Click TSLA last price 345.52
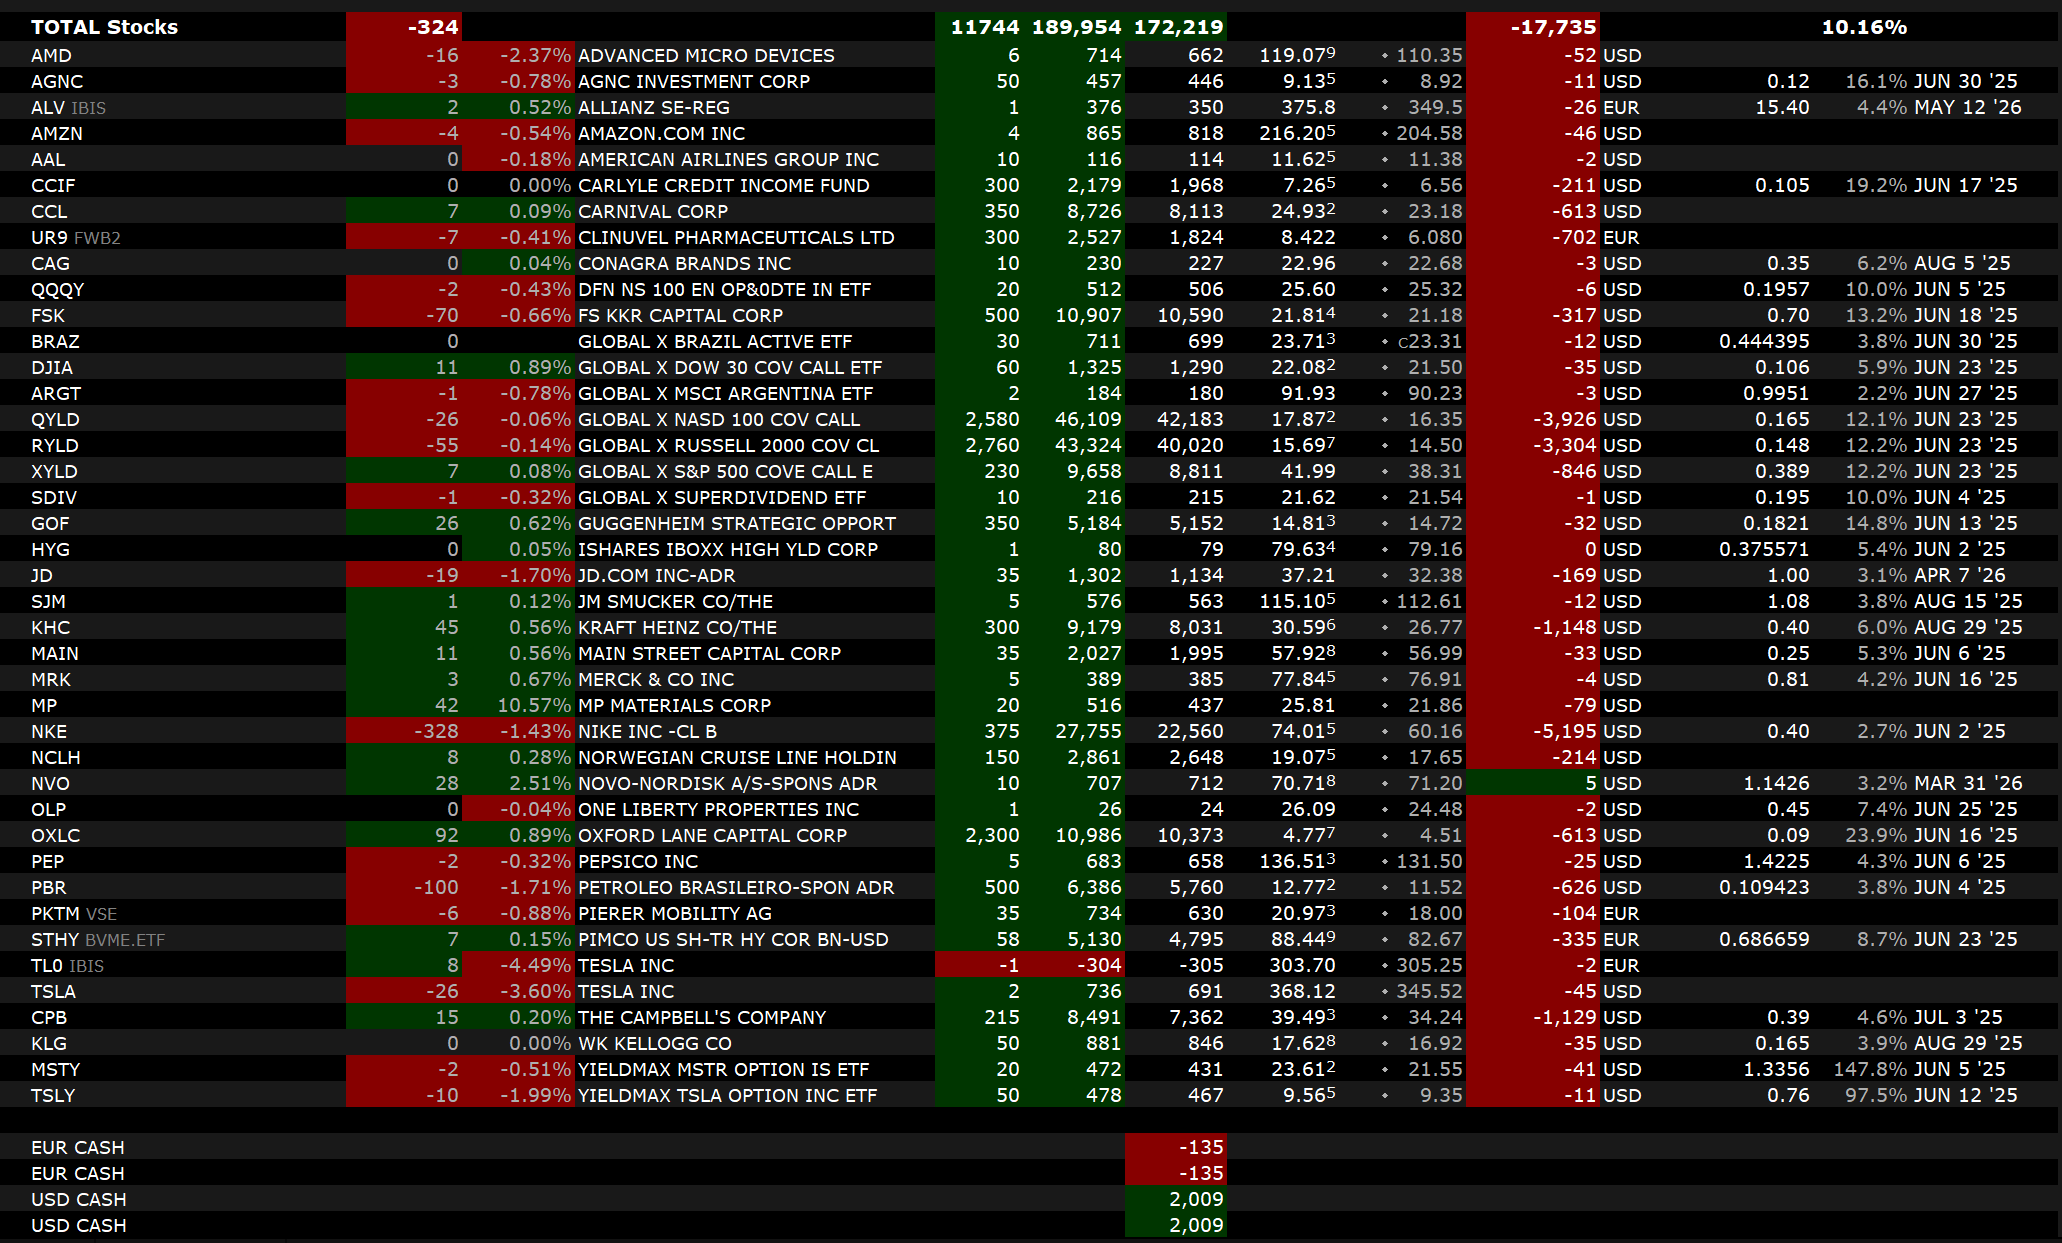This screenshot has width=2062, height=1243. tap(1429, 991)
